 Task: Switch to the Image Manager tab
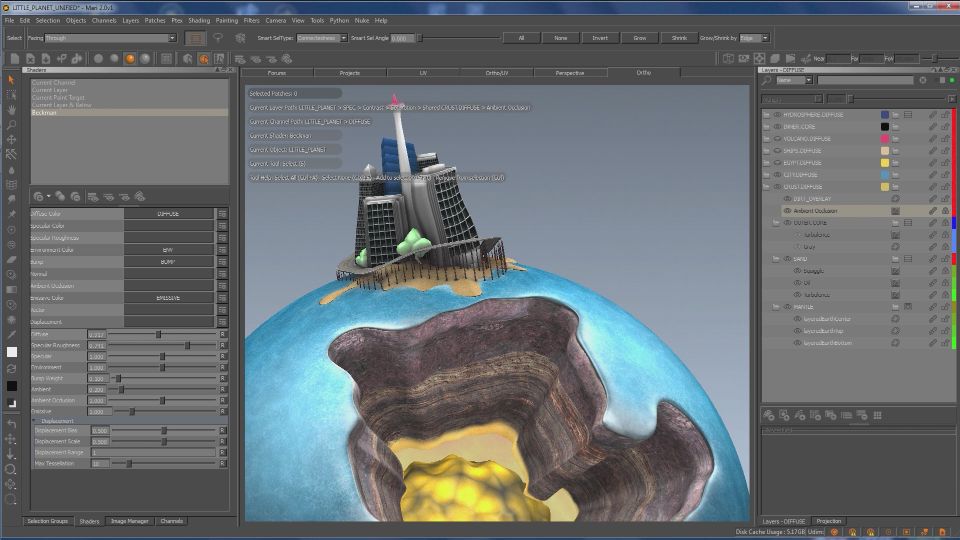click(x=129, y=521)
